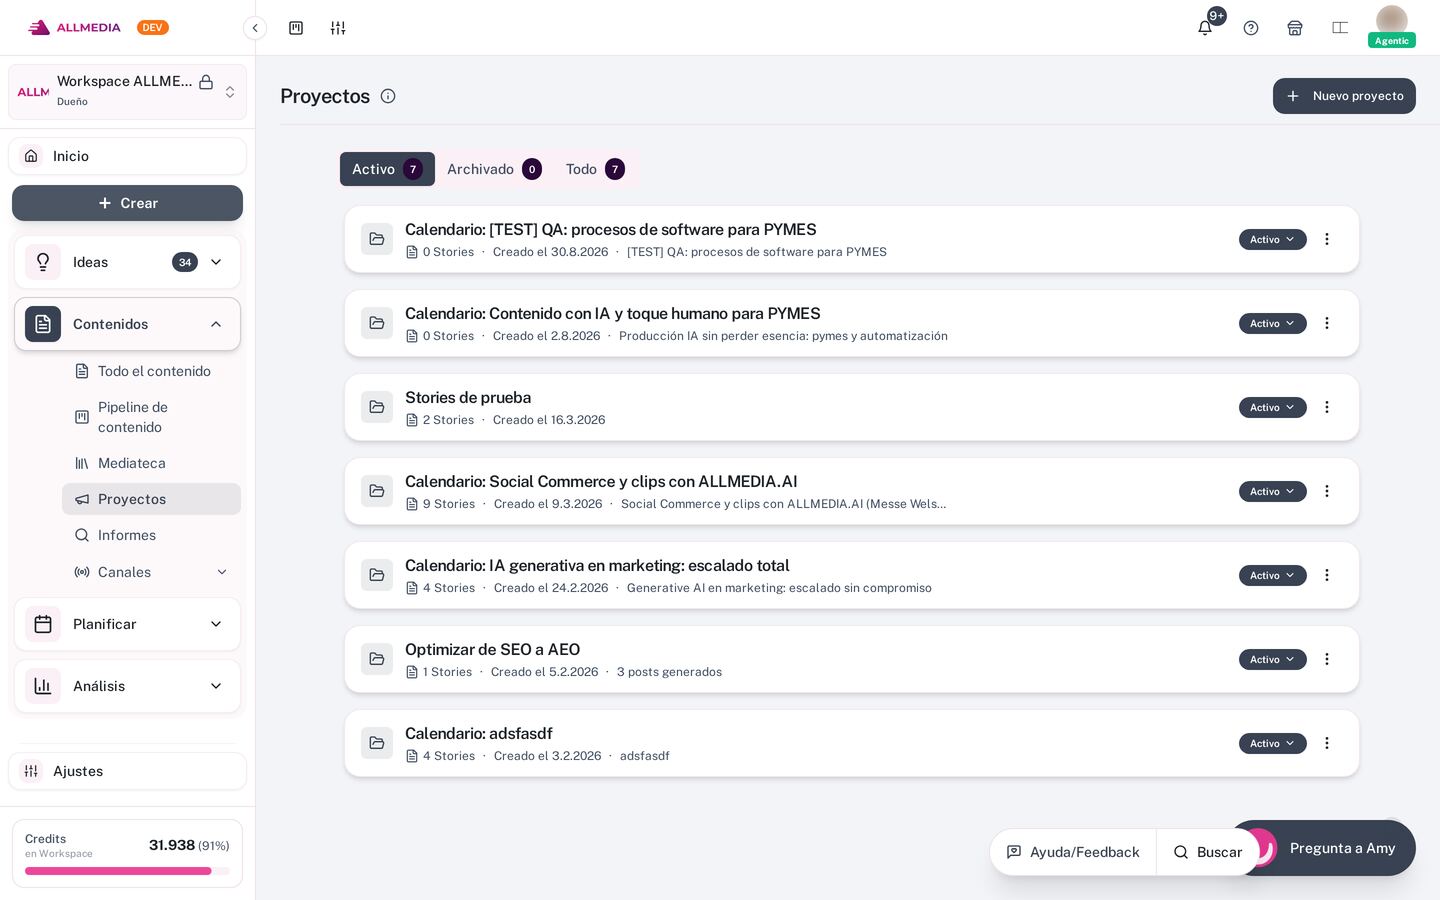Screen dimensions: 1440x900
Task: Open the help question mark icon
Action: coord(1251,28)
